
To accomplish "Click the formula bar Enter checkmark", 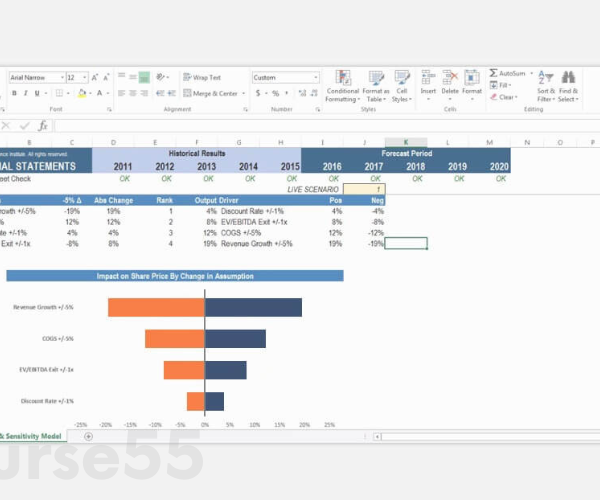I will [x=24, y=125].
